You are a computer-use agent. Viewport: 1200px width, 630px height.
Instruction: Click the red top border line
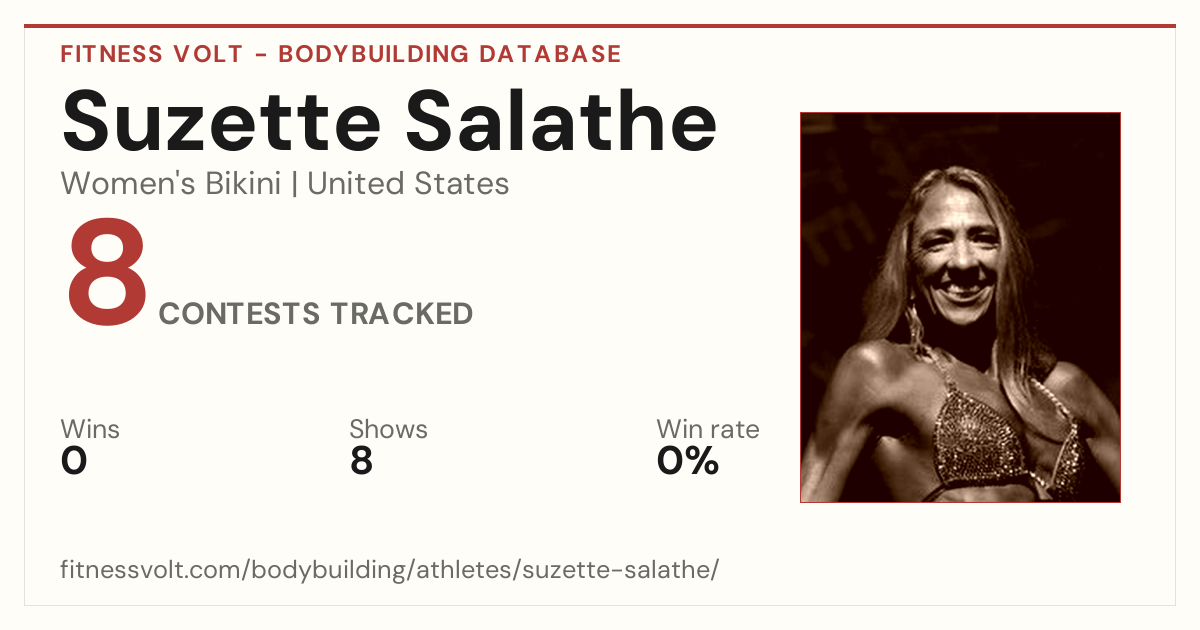click(x=600, y=26)
